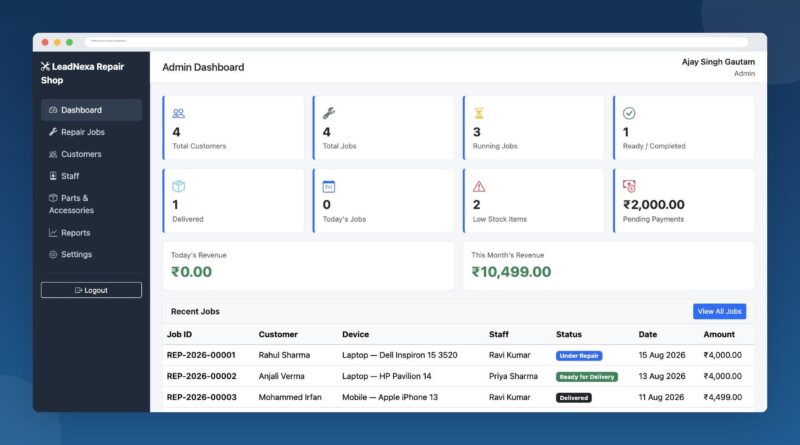This screenshot has width=800, height=445.
Task: Click the Settings gear icon in sidebar
Action: [x=53, y=254]
